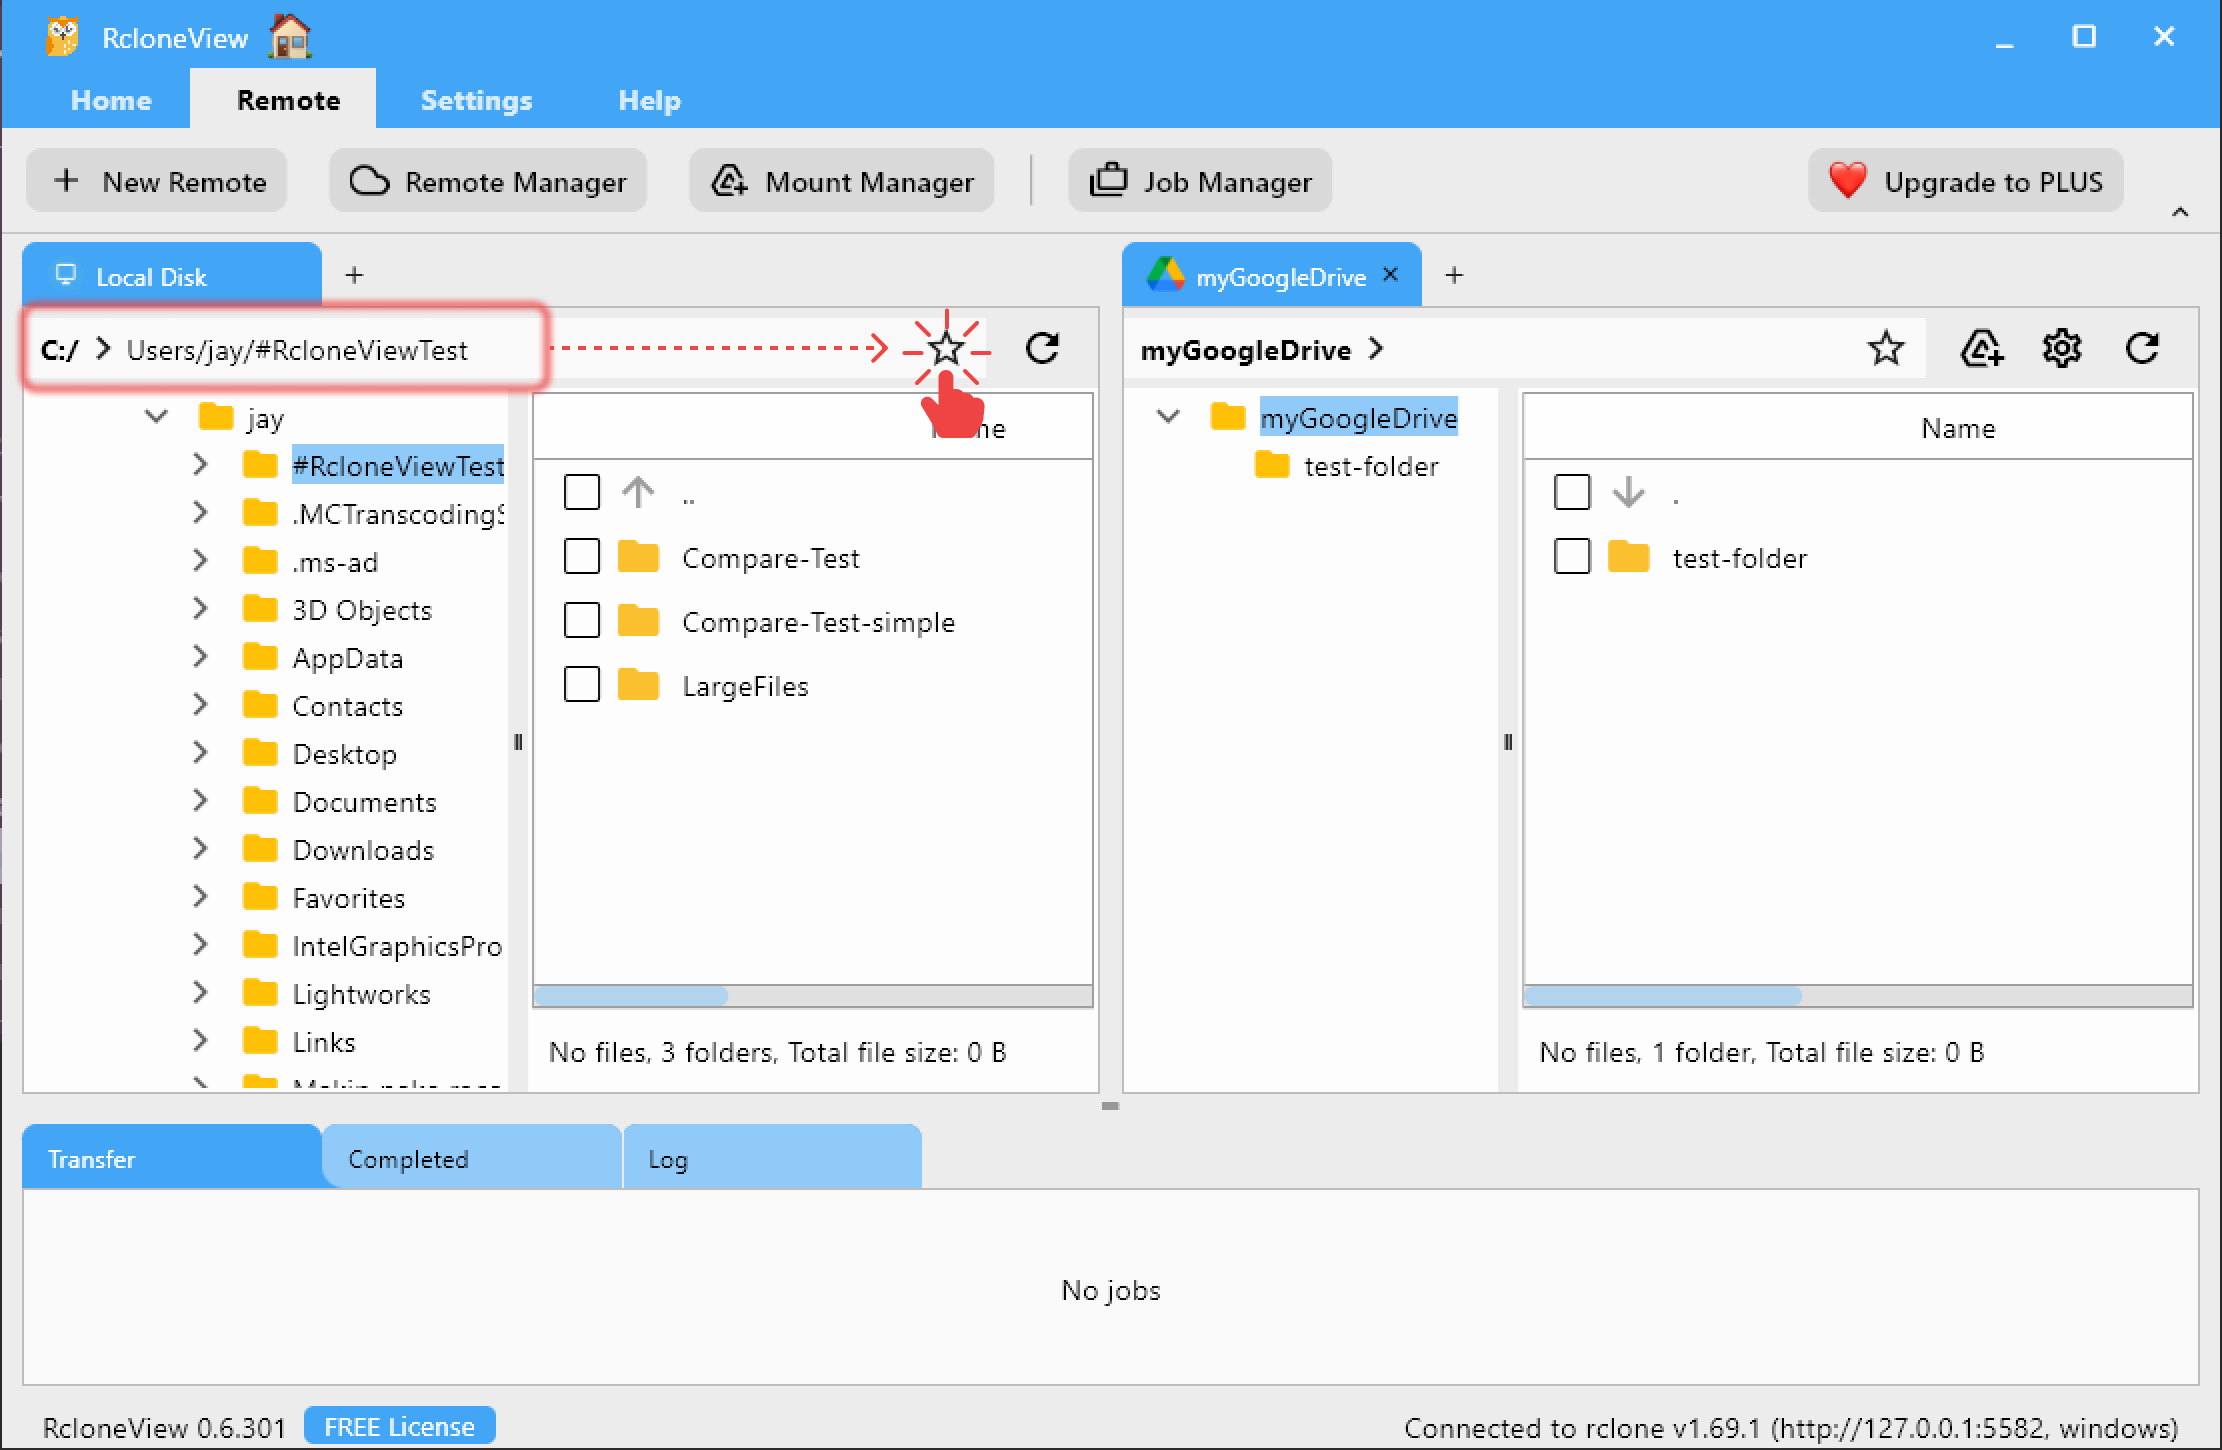Open the Remote Manager
2222x1450 pixels.
point(488,181)
